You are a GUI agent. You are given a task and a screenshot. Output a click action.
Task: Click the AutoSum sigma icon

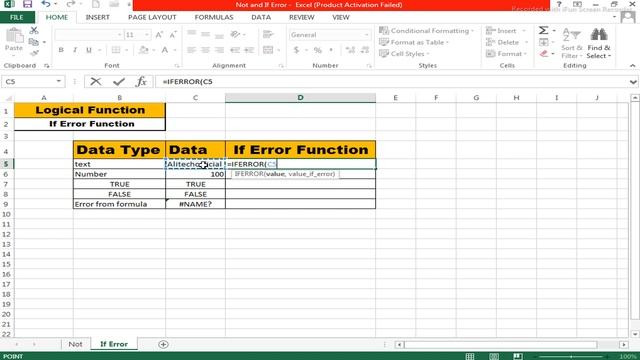pos(543,30)
